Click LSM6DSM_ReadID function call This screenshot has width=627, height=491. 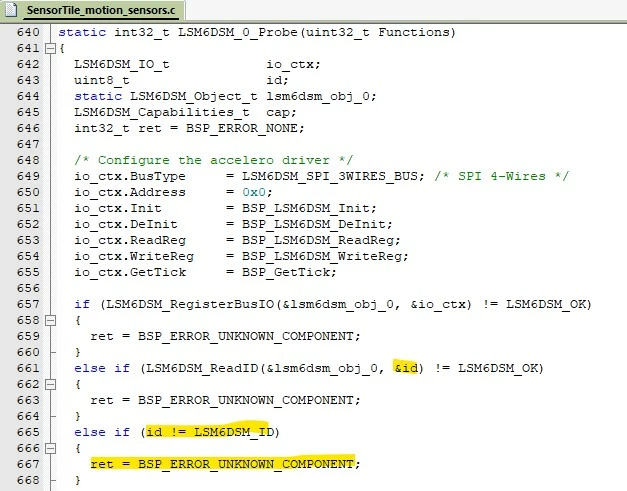click(x=202, y=368)
